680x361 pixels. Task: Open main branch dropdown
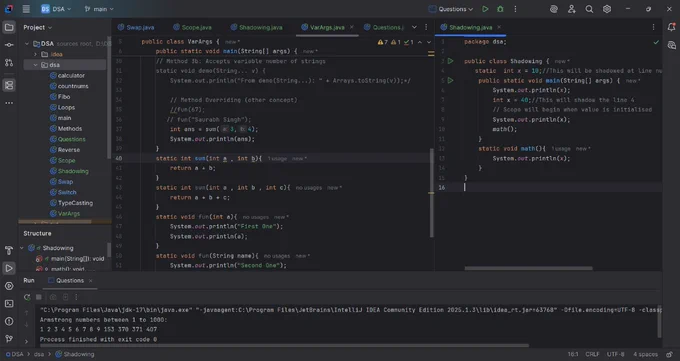click(x=99, y=9)
